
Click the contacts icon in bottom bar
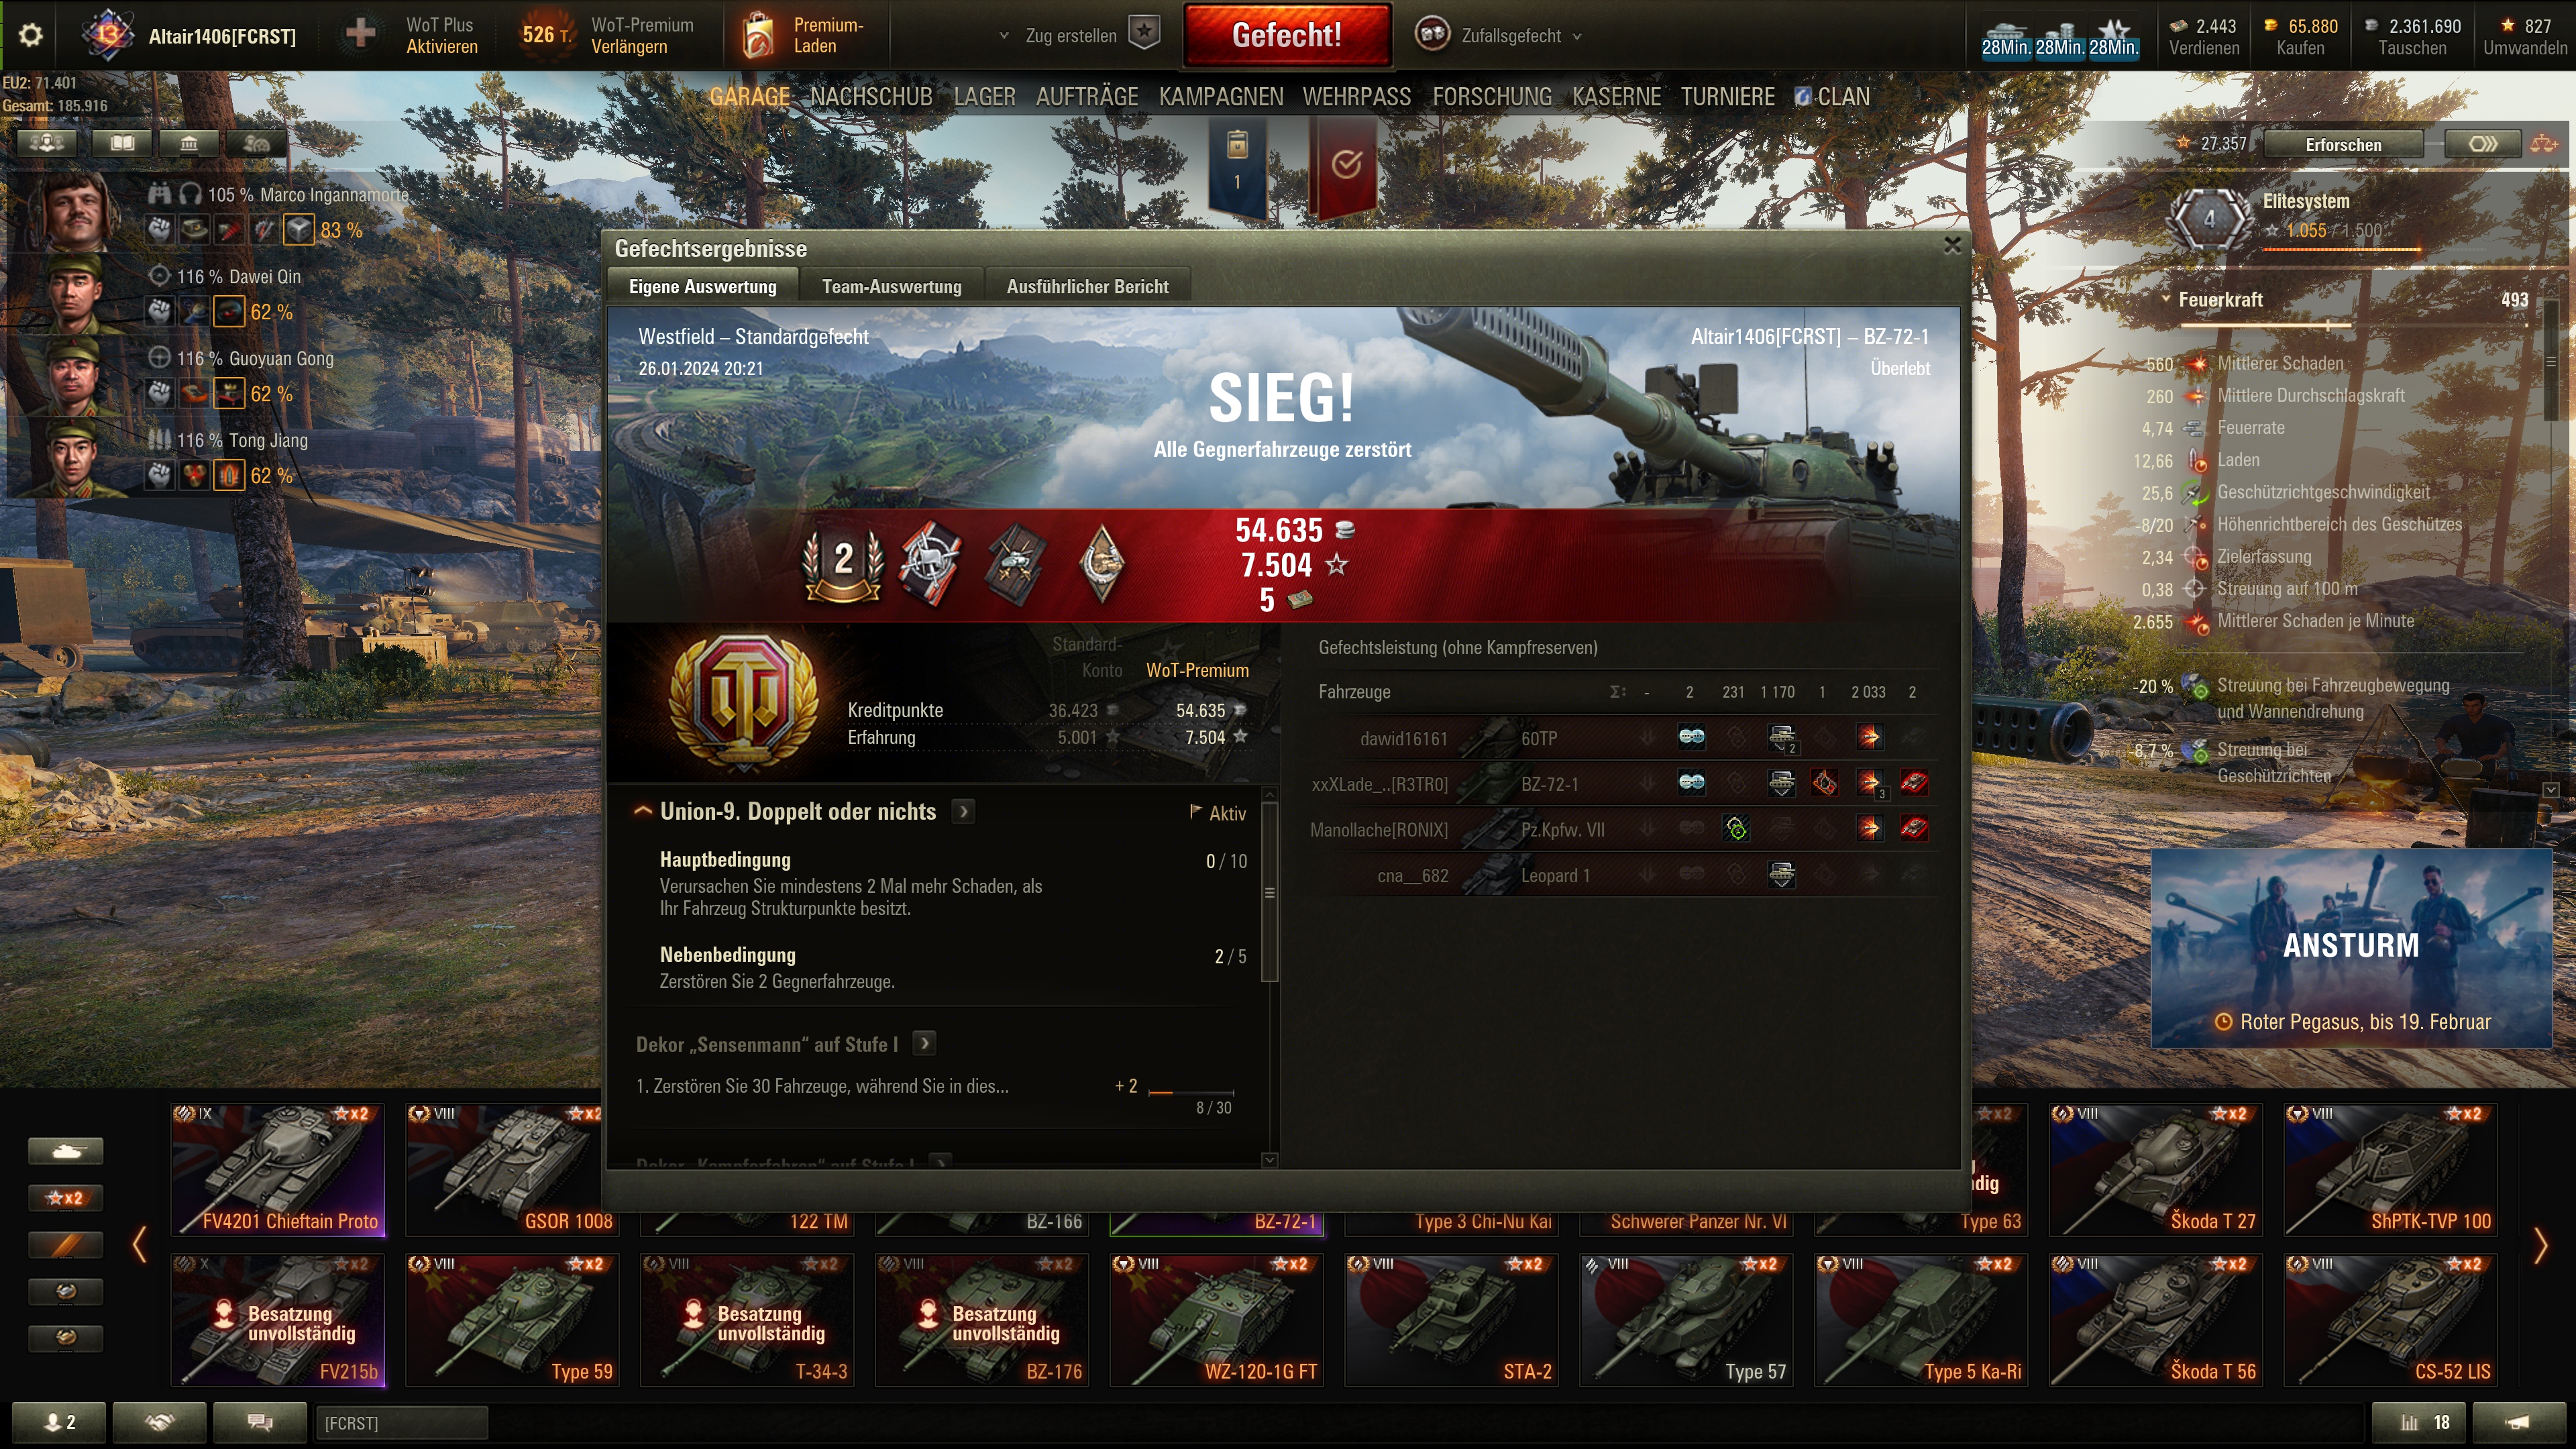[x=59, y=1422]
